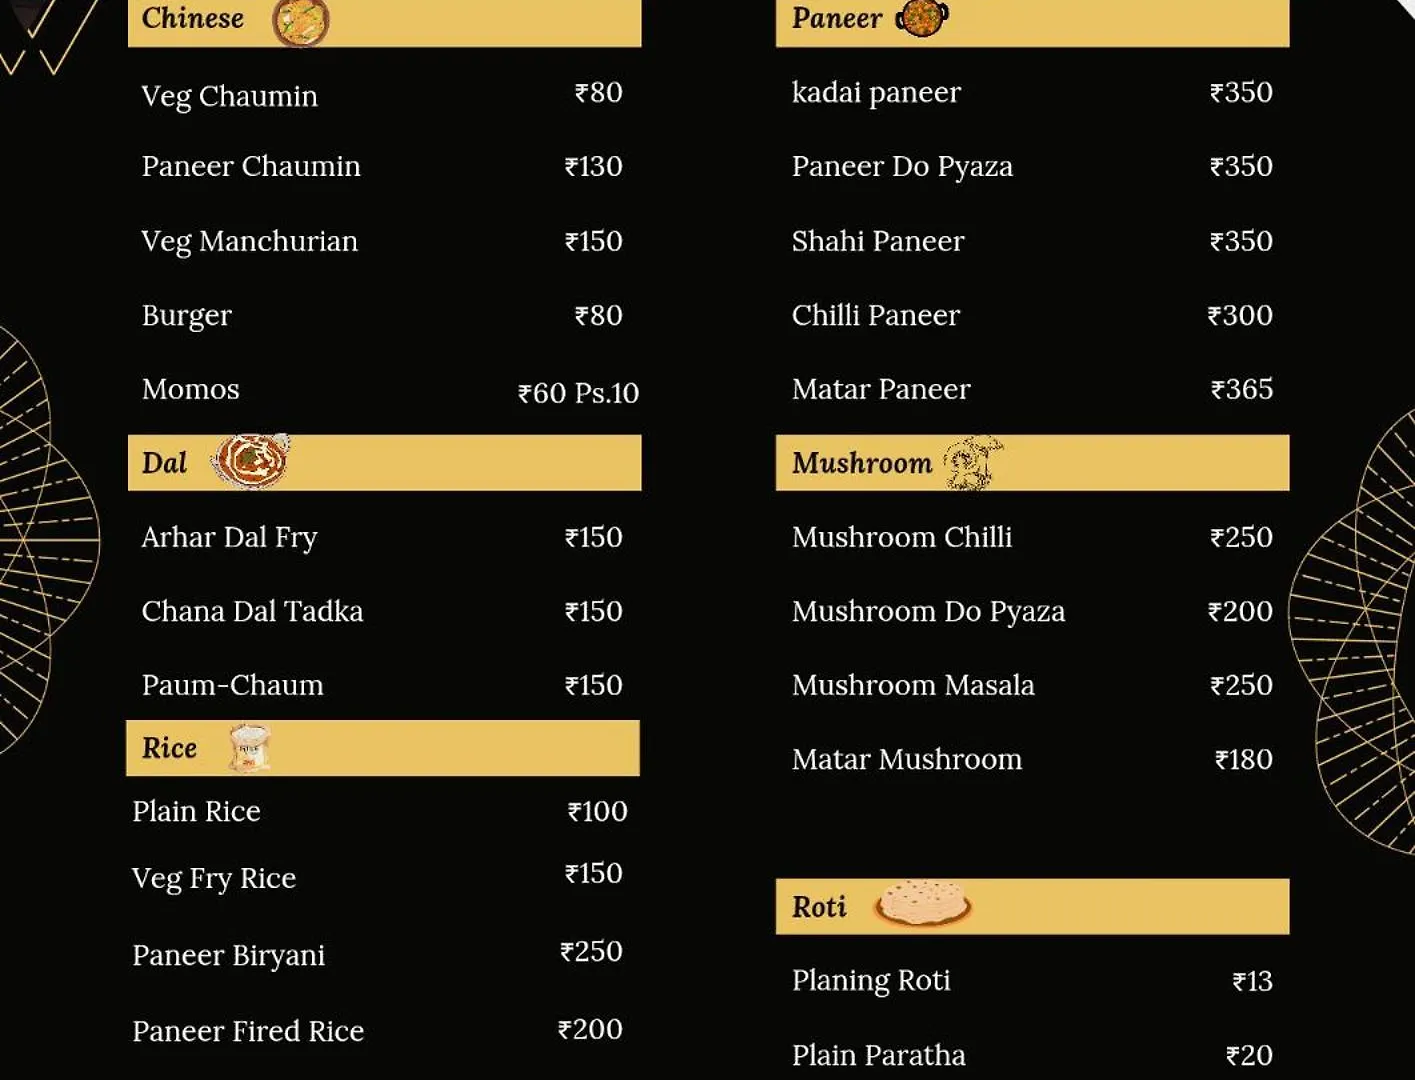
Task: Select the Paneer Biryani item
Action: pos(378,954)
